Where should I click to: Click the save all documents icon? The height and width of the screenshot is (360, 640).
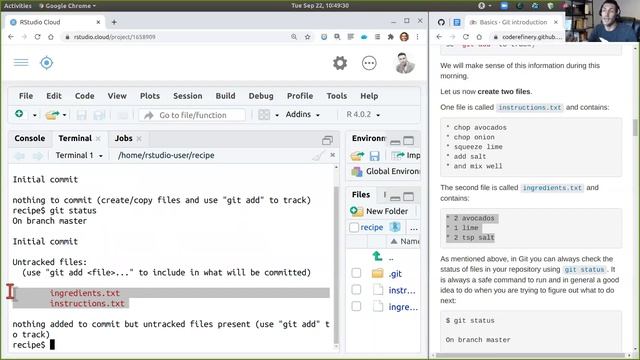[x=99, y=115]
